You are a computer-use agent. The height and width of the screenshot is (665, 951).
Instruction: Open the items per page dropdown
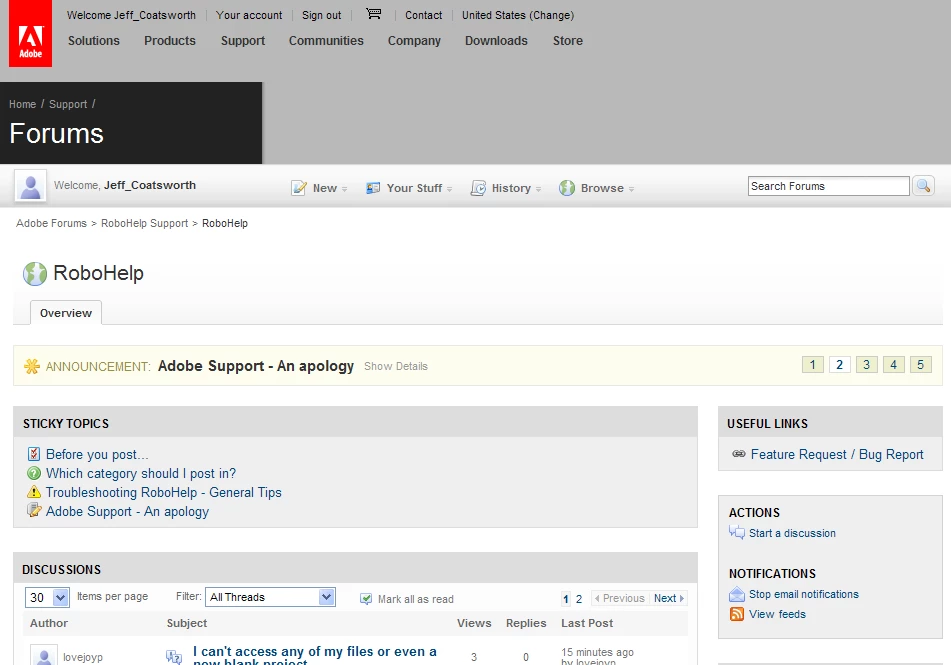(47, 598)
